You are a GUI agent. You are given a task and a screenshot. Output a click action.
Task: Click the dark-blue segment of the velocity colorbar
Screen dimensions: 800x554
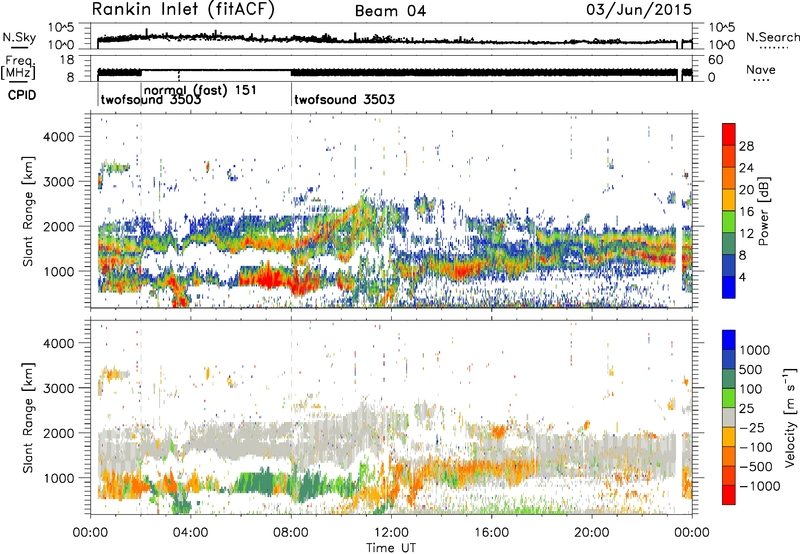[x=729, y=359]
